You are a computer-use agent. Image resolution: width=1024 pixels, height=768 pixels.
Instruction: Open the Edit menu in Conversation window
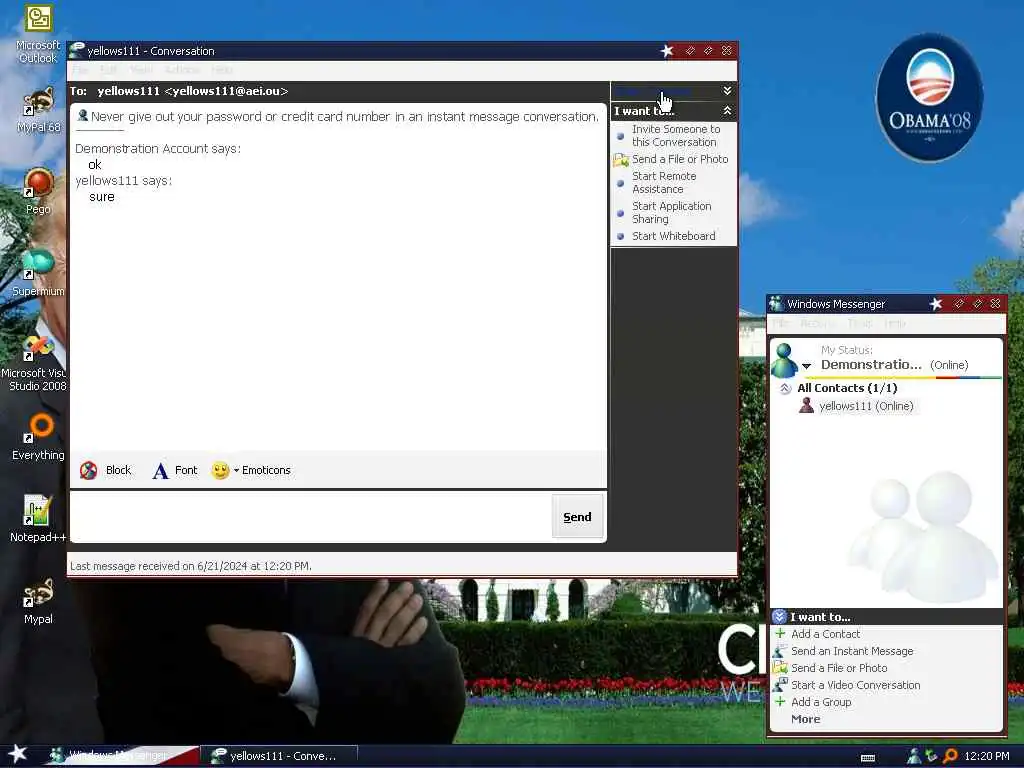pos(108,70)
